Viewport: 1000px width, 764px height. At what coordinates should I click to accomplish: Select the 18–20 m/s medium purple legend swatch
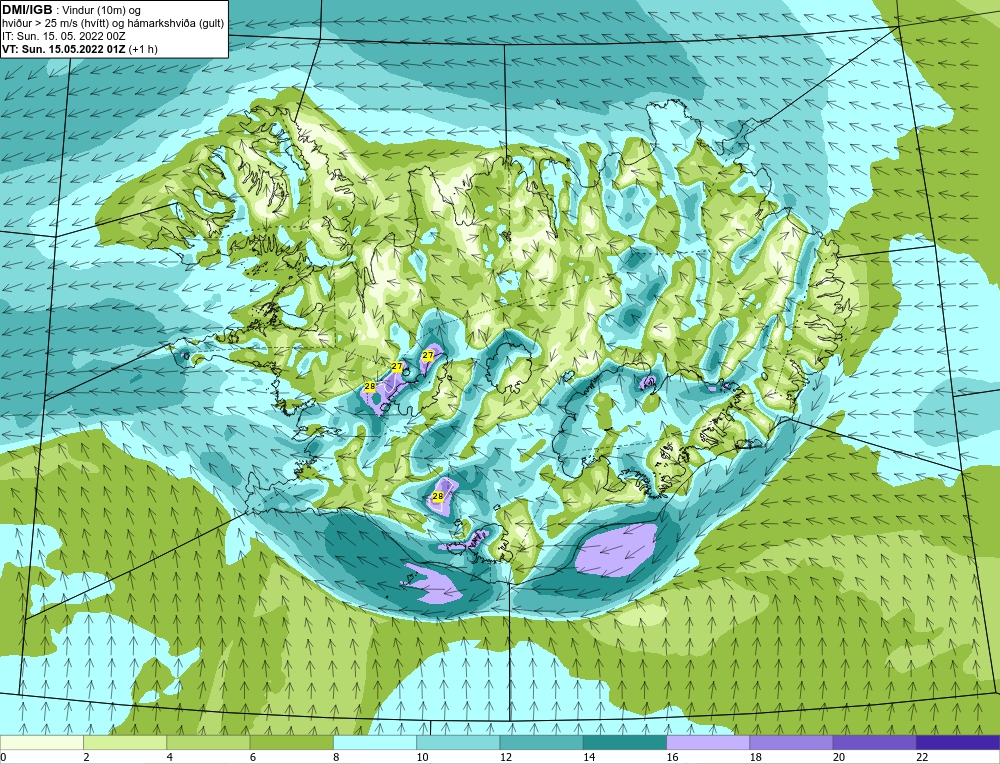pyautogui.click(x=791, y=742)
